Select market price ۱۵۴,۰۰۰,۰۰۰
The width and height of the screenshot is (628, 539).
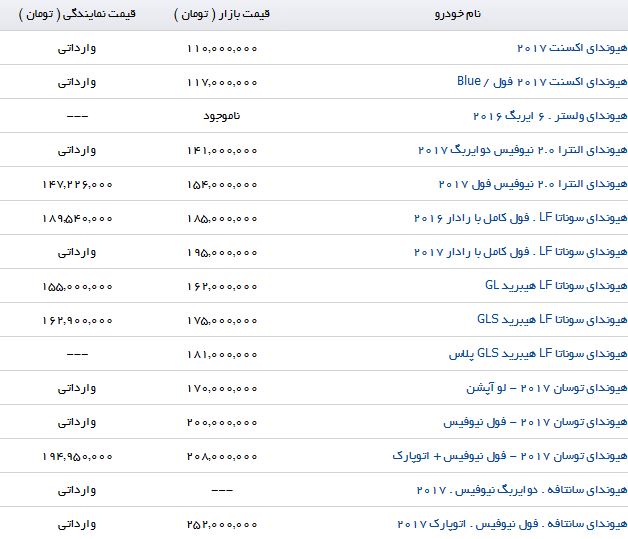coord(222,185)
